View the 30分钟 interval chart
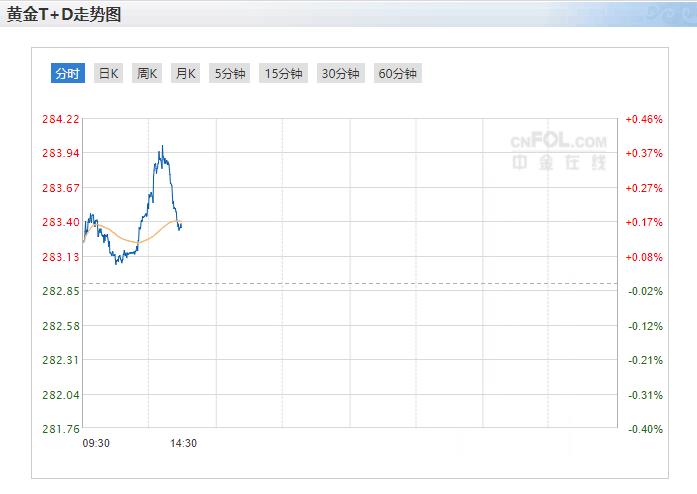The image size is (697, 494). 340,73
